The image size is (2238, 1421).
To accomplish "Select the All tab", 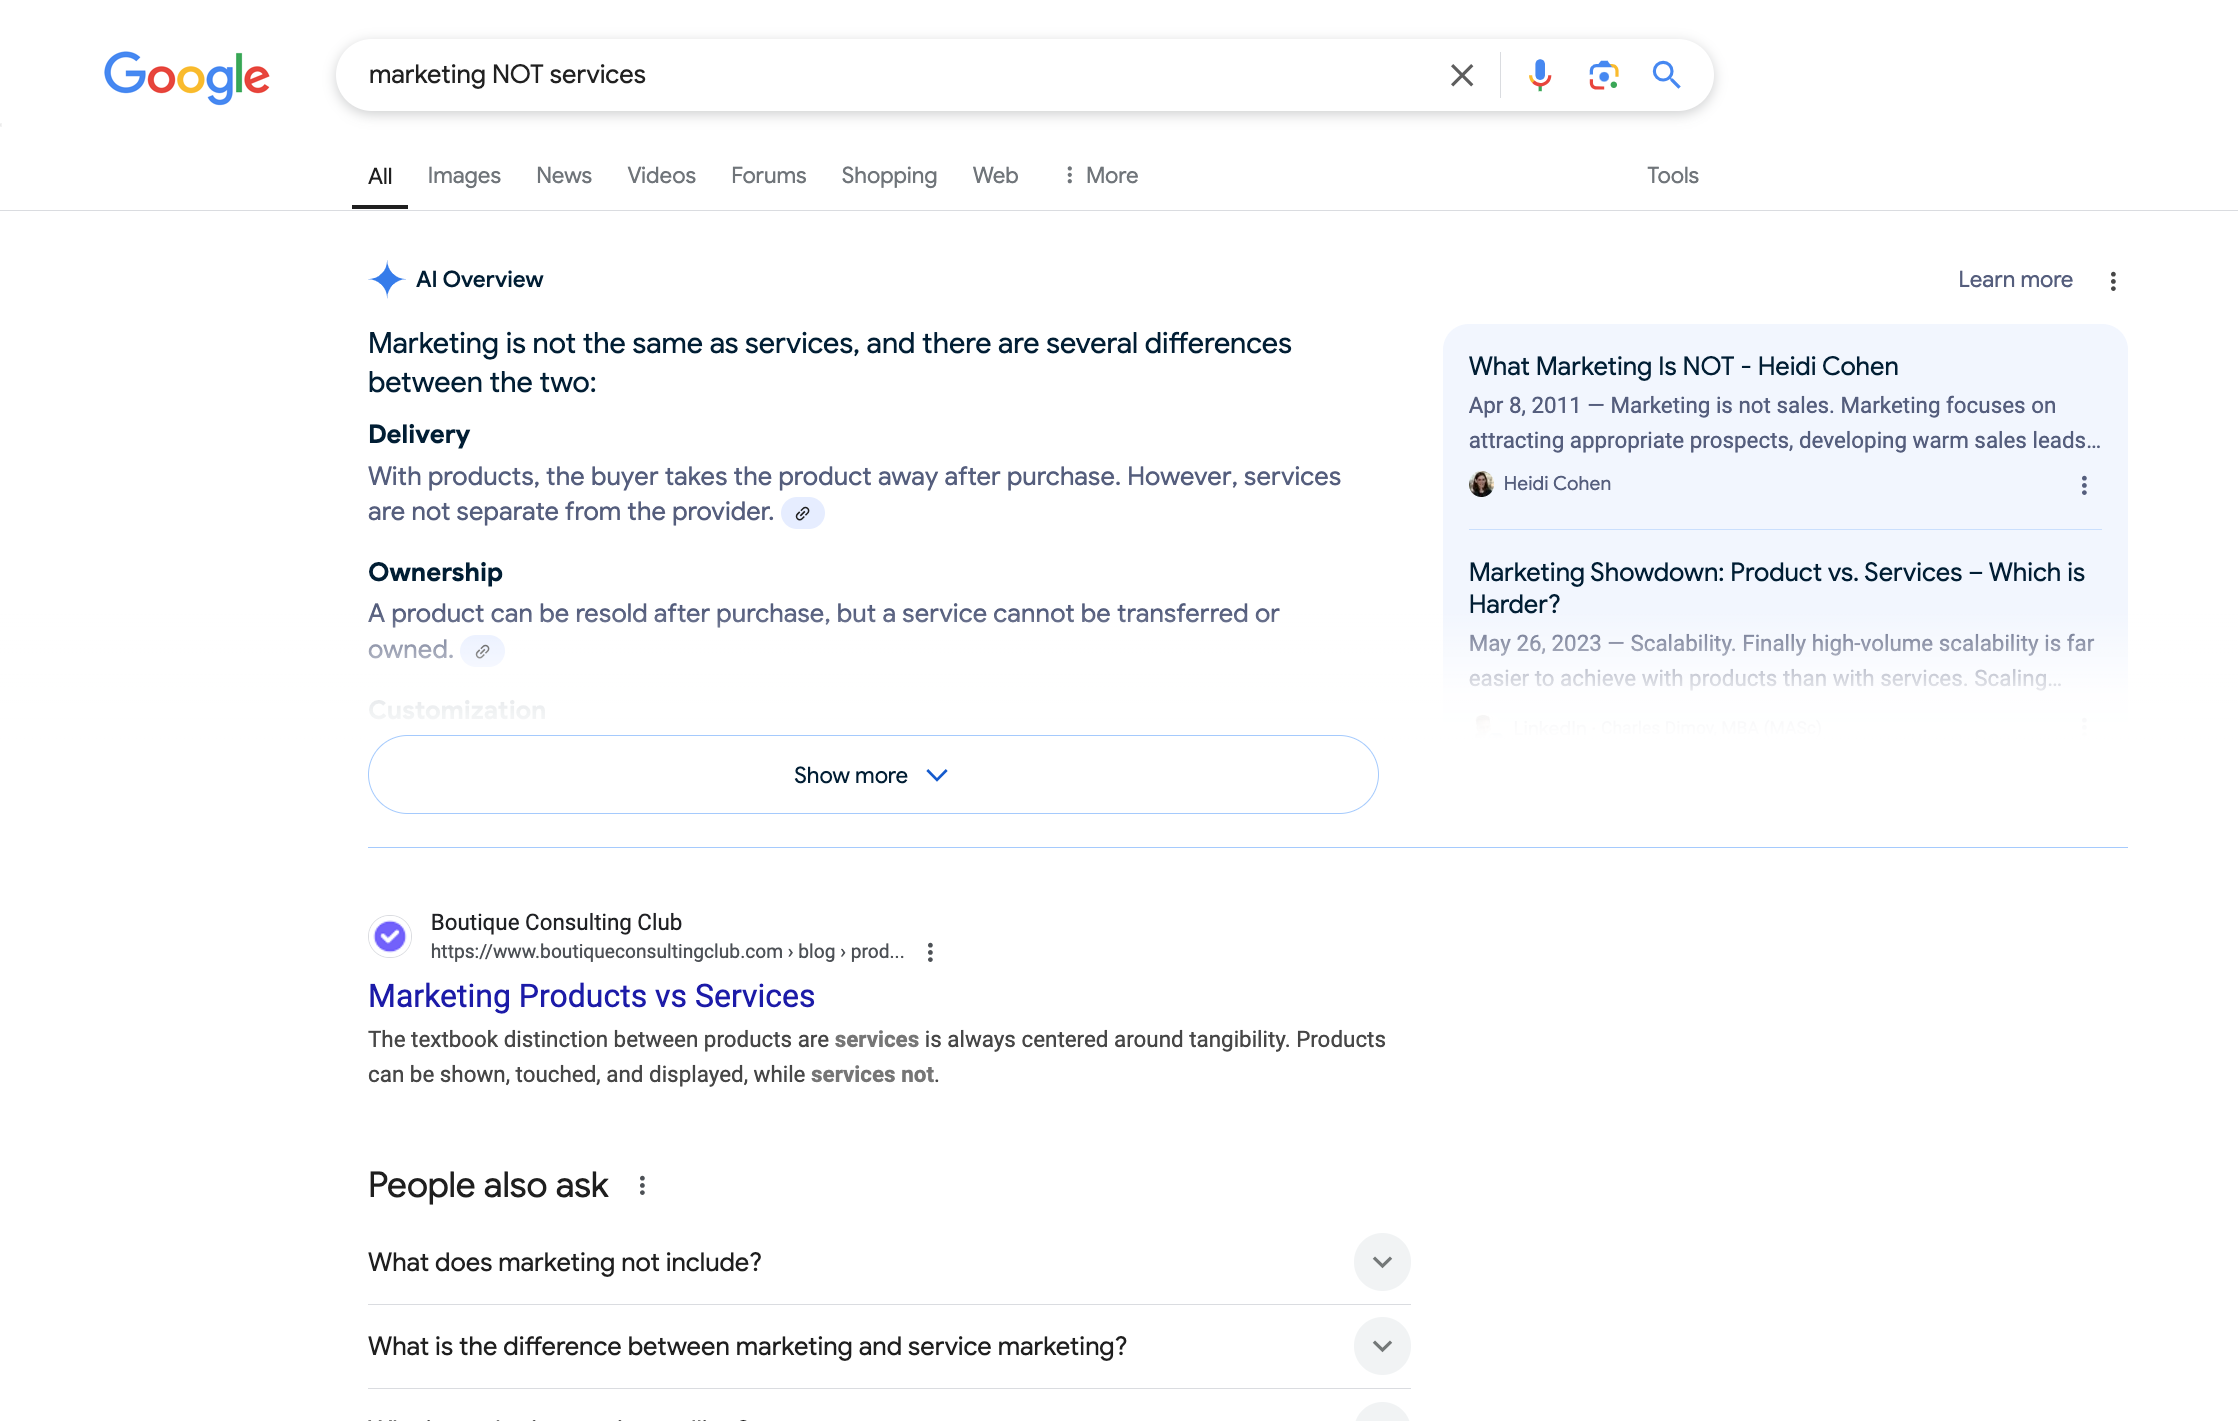I will pos(380,176).
